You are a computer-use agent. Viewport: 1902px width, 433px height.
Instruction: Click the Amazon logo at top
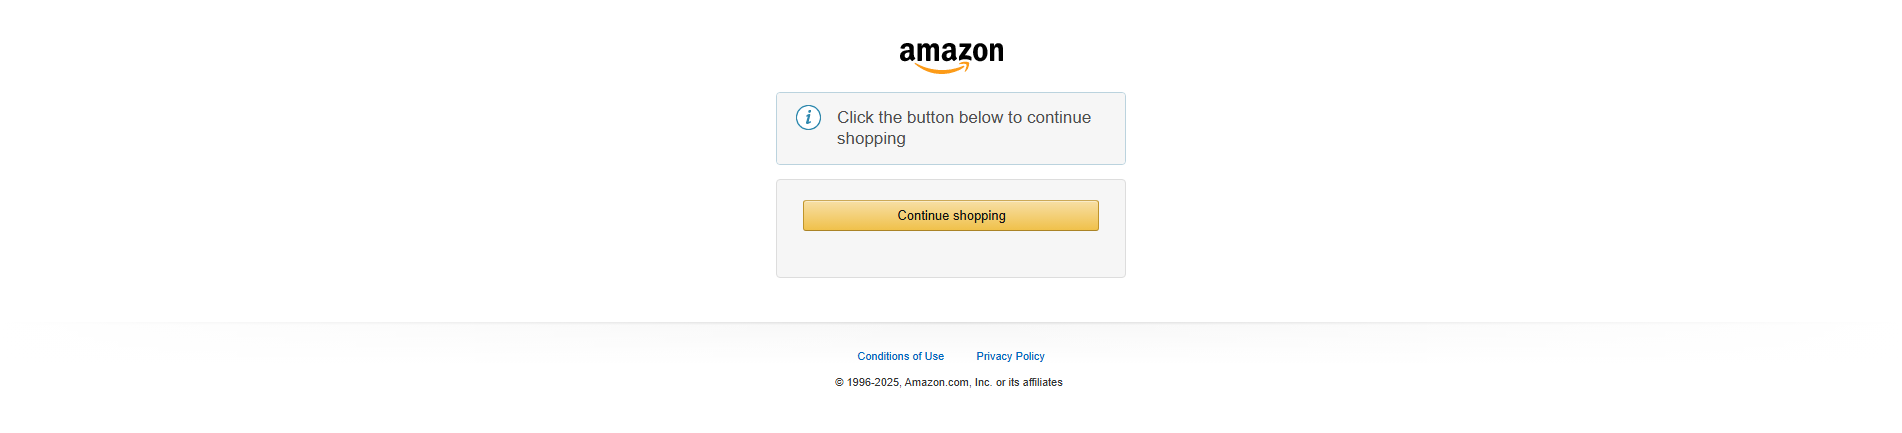tap(951, 57)
